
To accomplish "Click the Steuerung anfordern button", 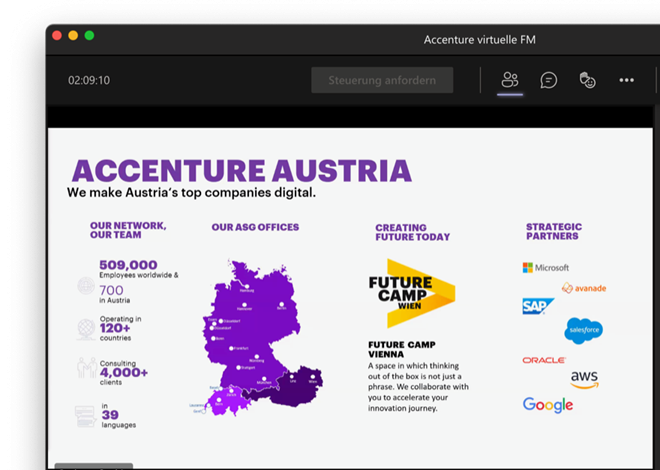I will click(x=382, y=80).
